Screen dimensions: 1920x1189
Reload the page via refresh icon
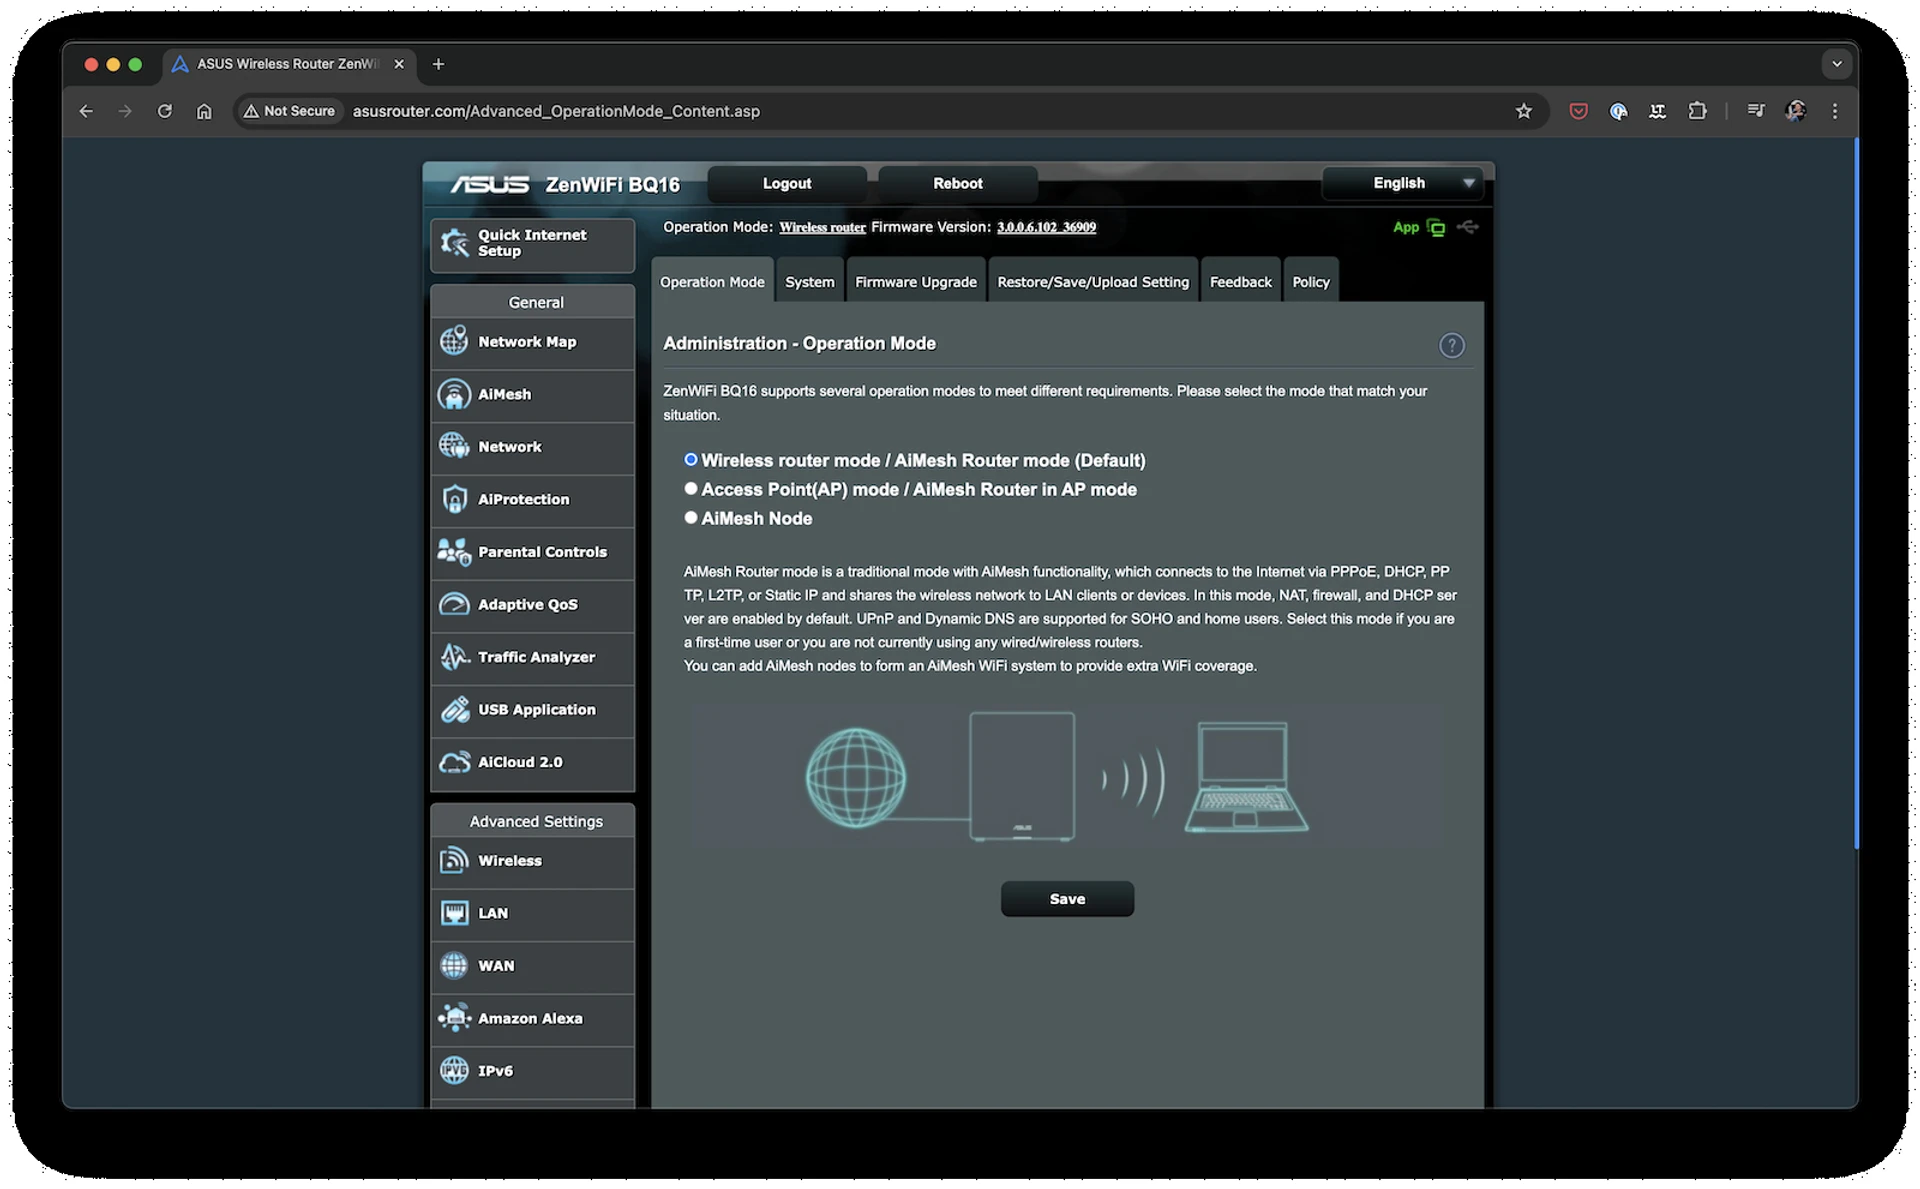165,111
